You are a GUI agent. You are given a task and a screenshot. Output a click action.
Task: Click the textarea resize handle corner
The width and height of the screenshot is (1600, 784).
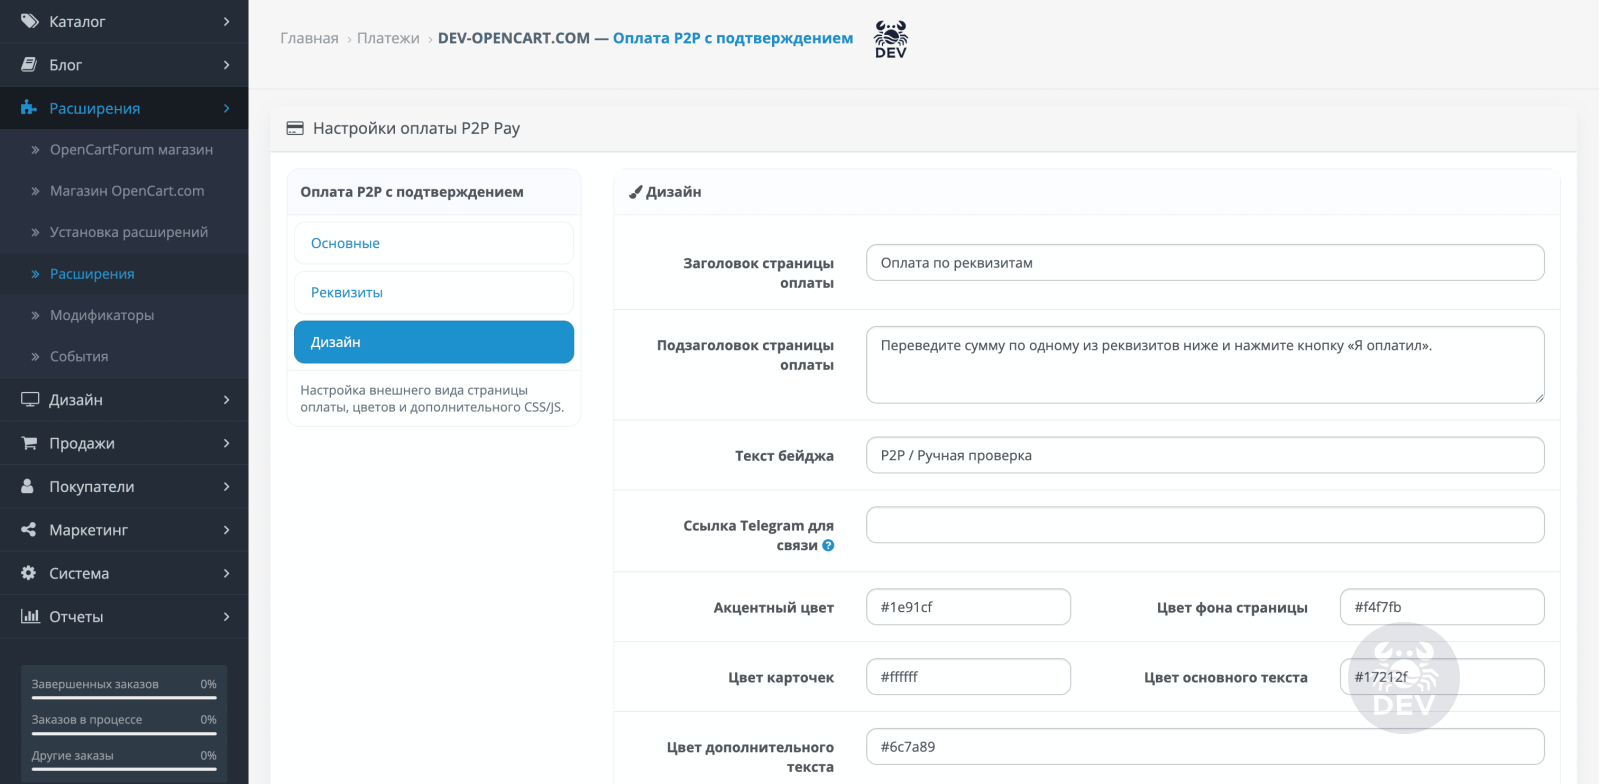[x=1539, y=398]
